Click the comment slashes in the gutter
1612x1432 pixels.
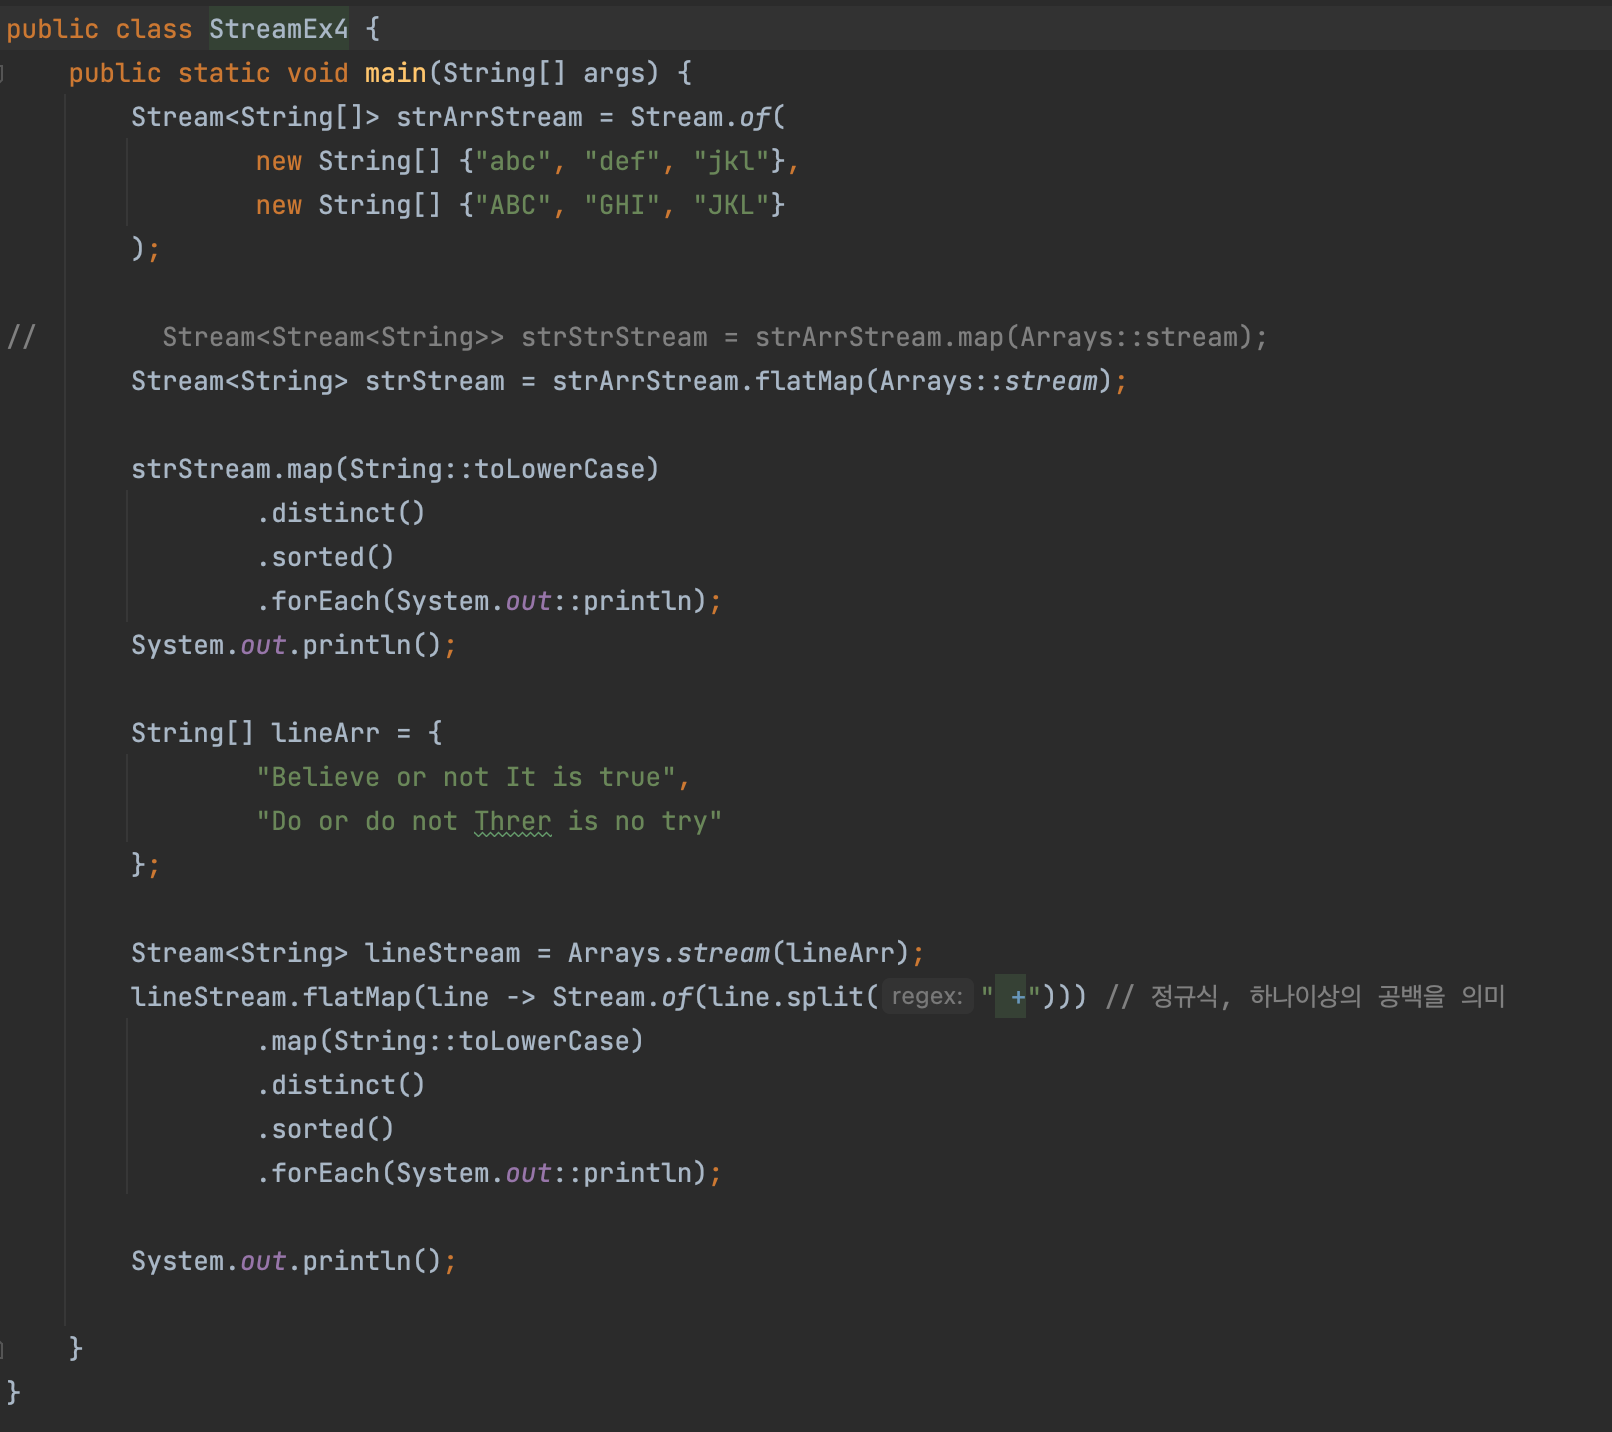(21, 337)
